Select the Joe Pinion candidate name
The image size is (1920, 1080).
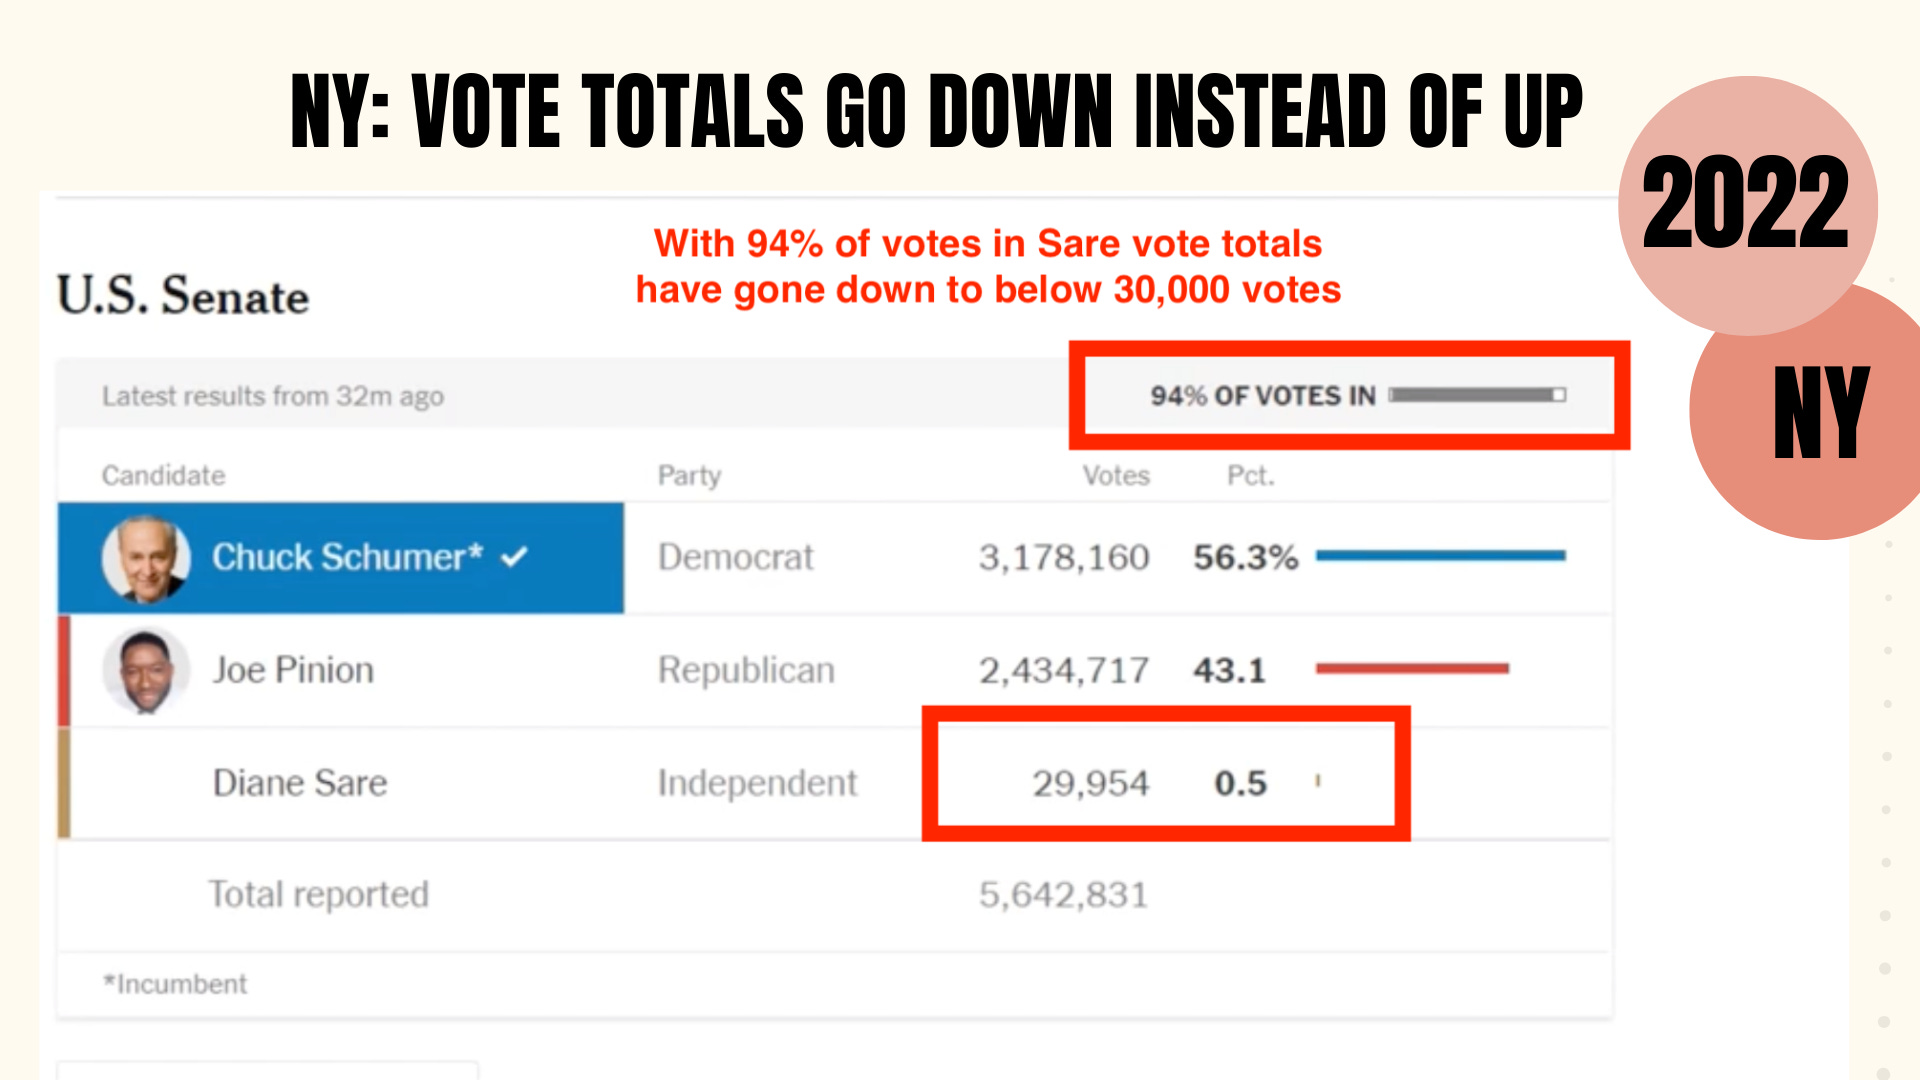(293, 670)
